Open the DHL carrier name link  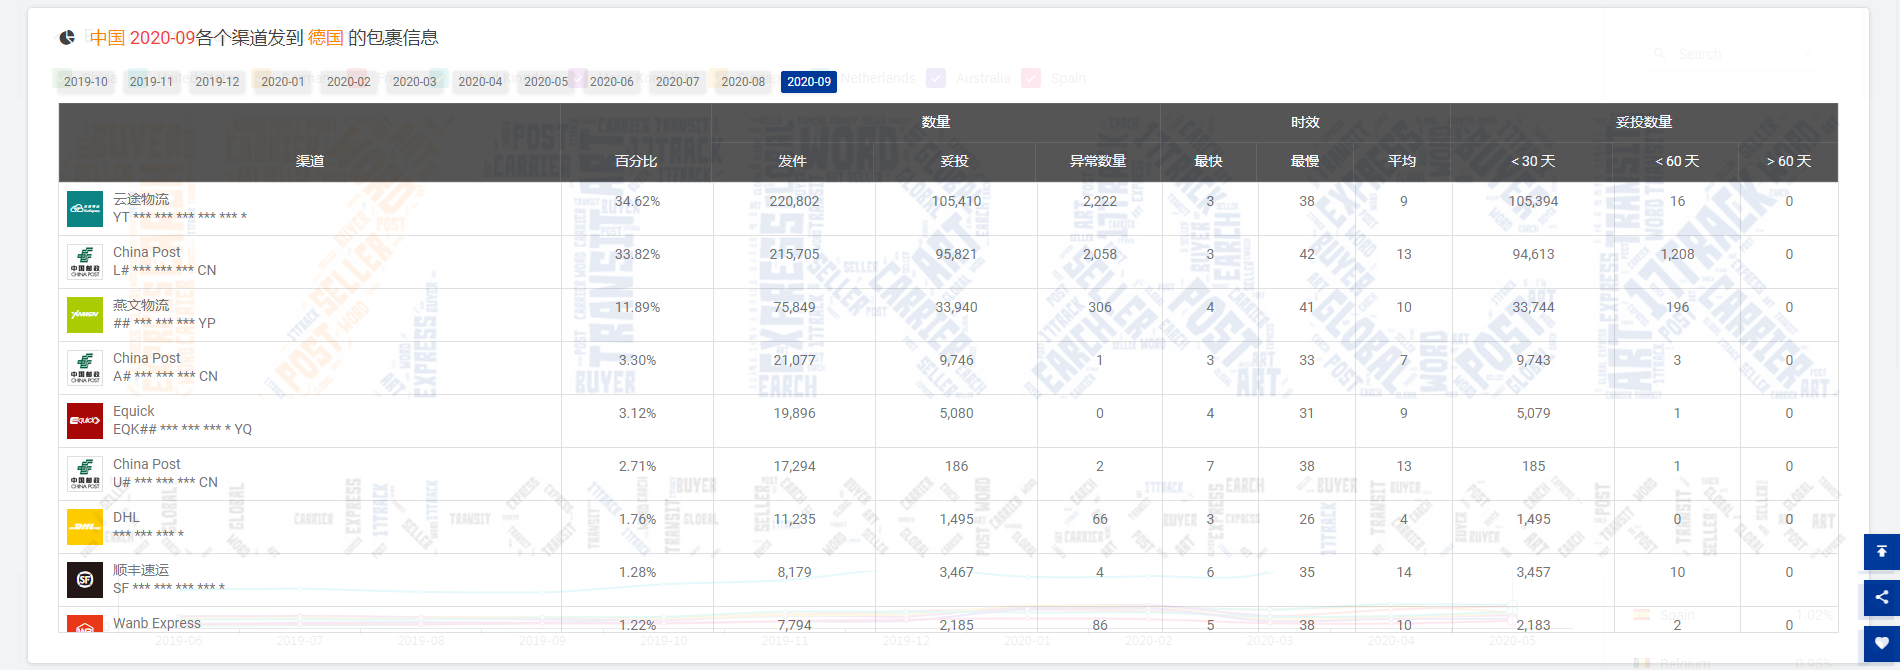tap(127, 517)
